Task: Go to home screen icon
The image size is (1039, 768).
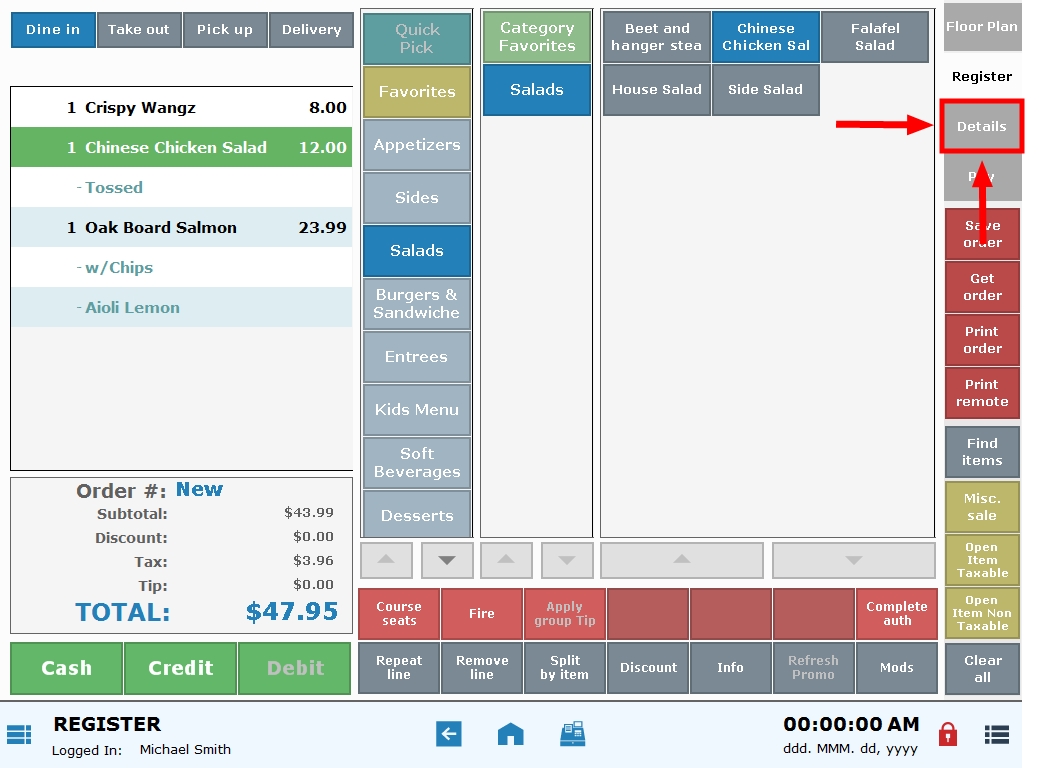Action: [x=510, y=734]
